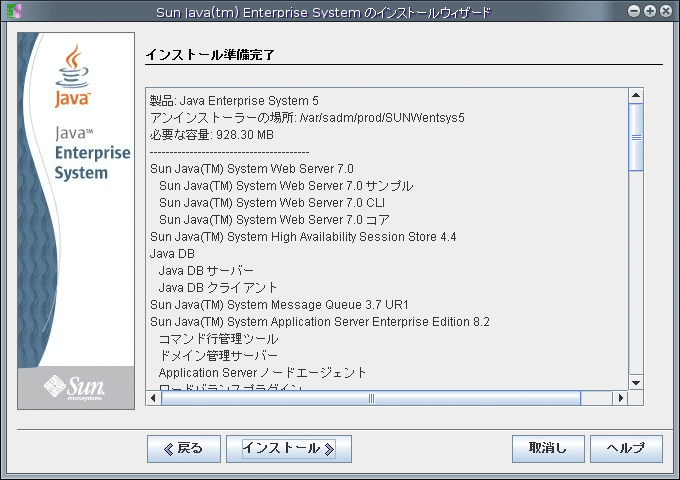680x480 pixels.
Task: Open help via the ヘルプ button
Action: click(626, 449)
